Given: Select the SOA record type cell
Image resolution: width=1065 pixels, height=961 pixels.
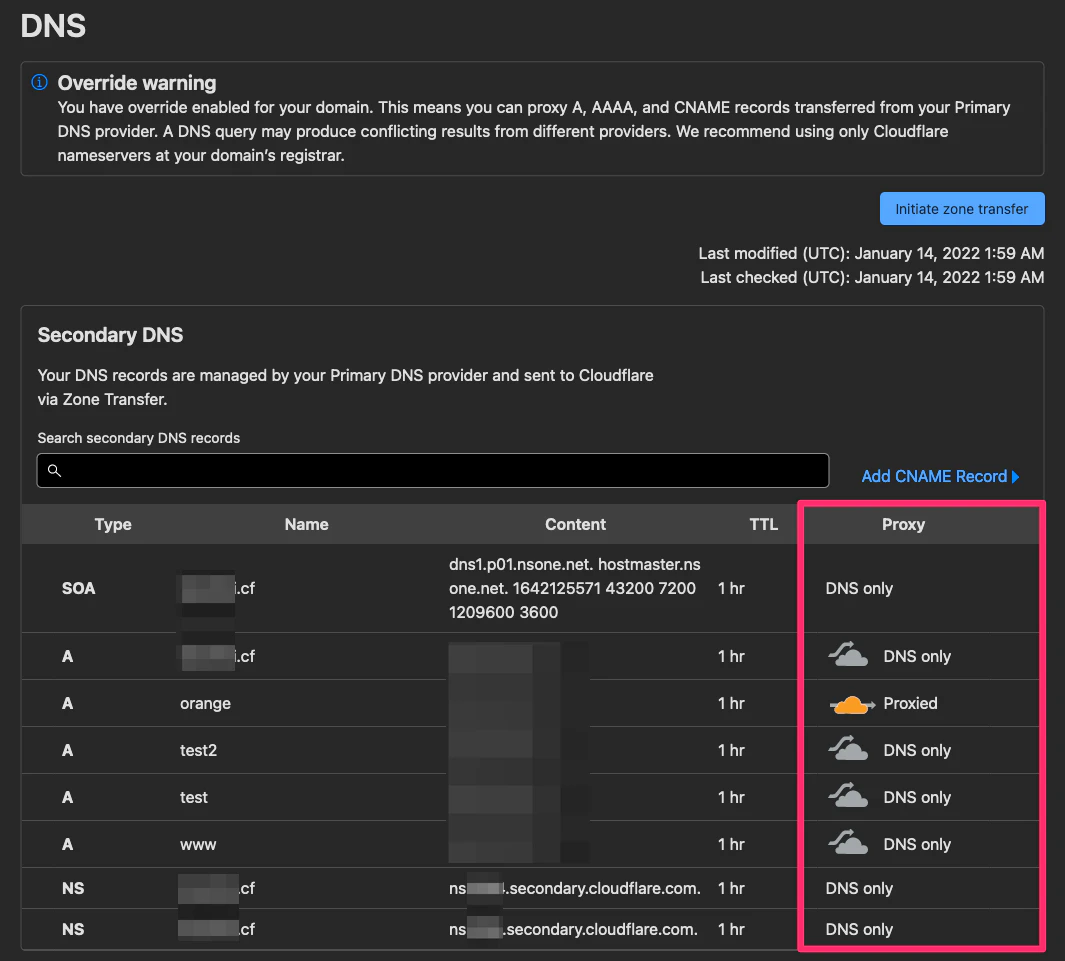Looking at the screenshot, I should point(79,588).
